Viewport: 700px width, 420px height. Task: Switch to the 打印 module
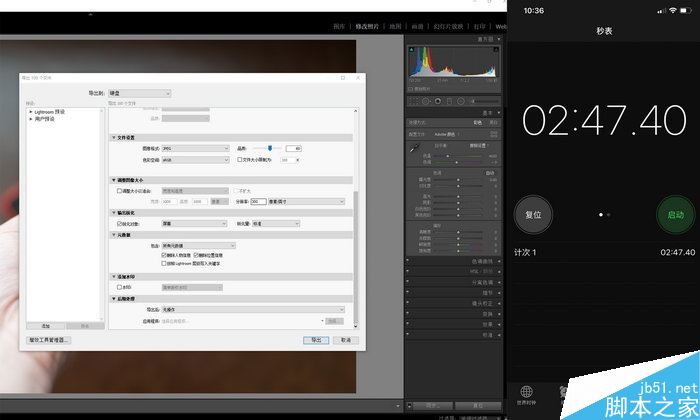479,26
